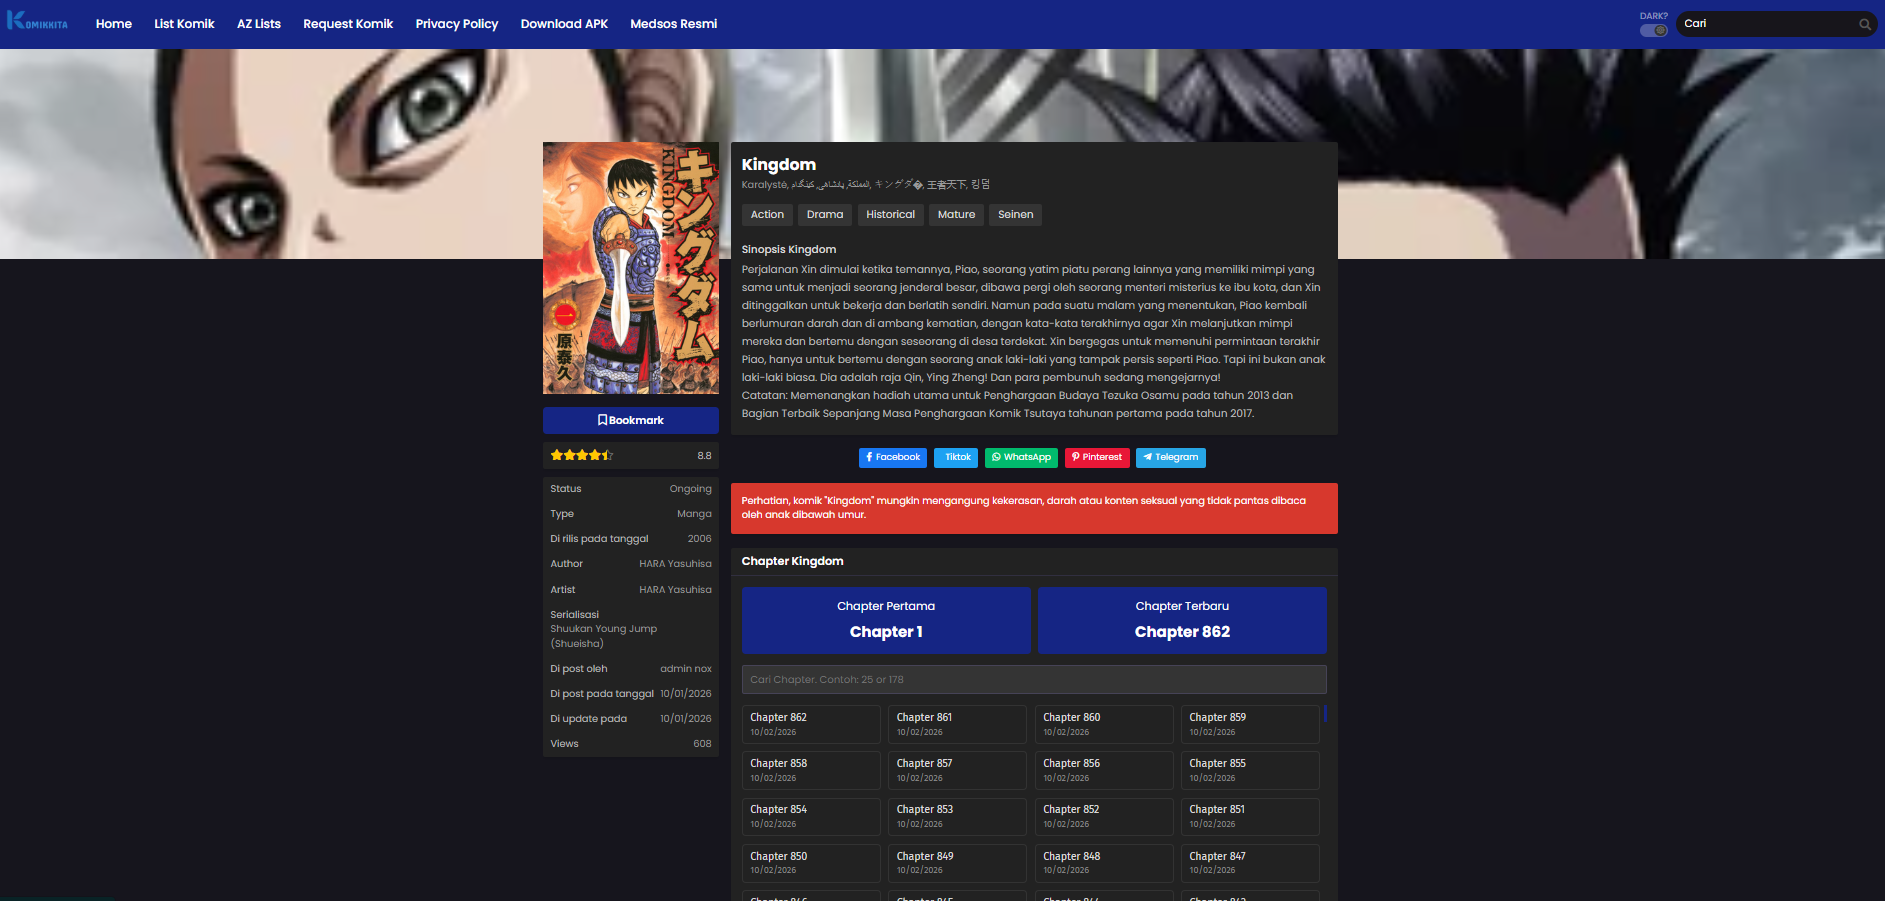Open Request Komik page
The image size is (1885, 901).
coord(348,24)
